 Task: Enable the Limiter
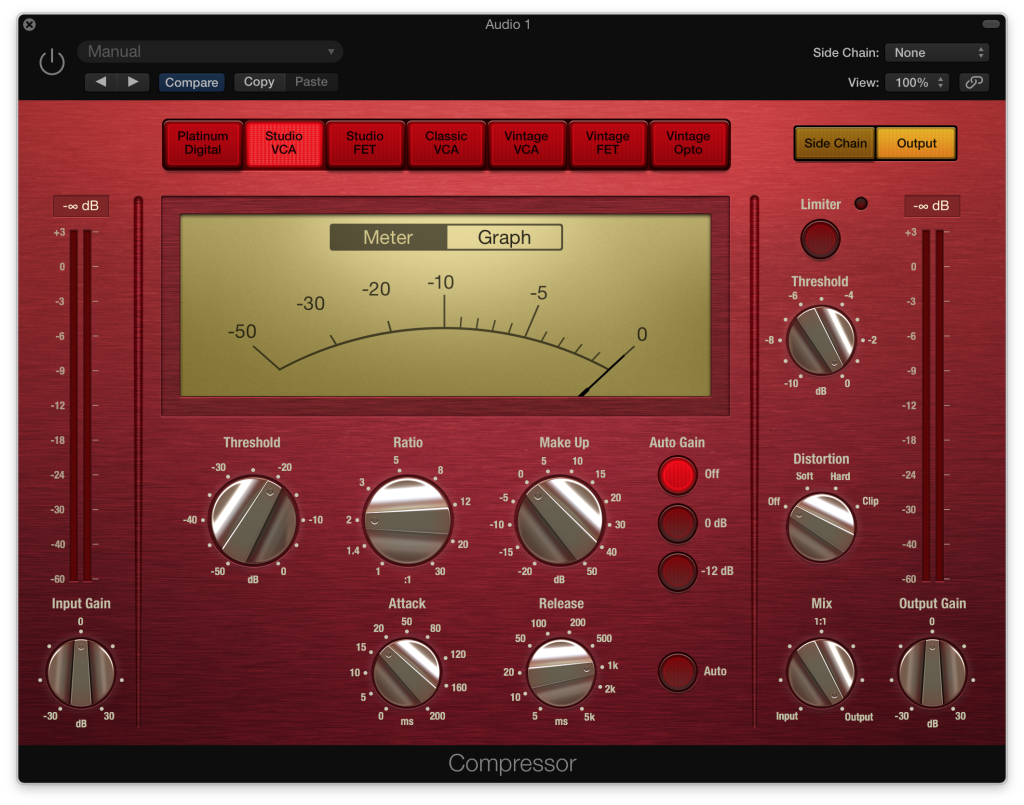(819, 239)
